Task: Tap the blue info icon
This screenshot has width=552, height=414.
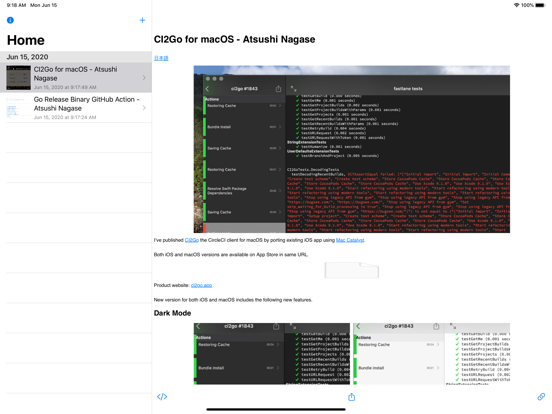Action: click(10, 20)
